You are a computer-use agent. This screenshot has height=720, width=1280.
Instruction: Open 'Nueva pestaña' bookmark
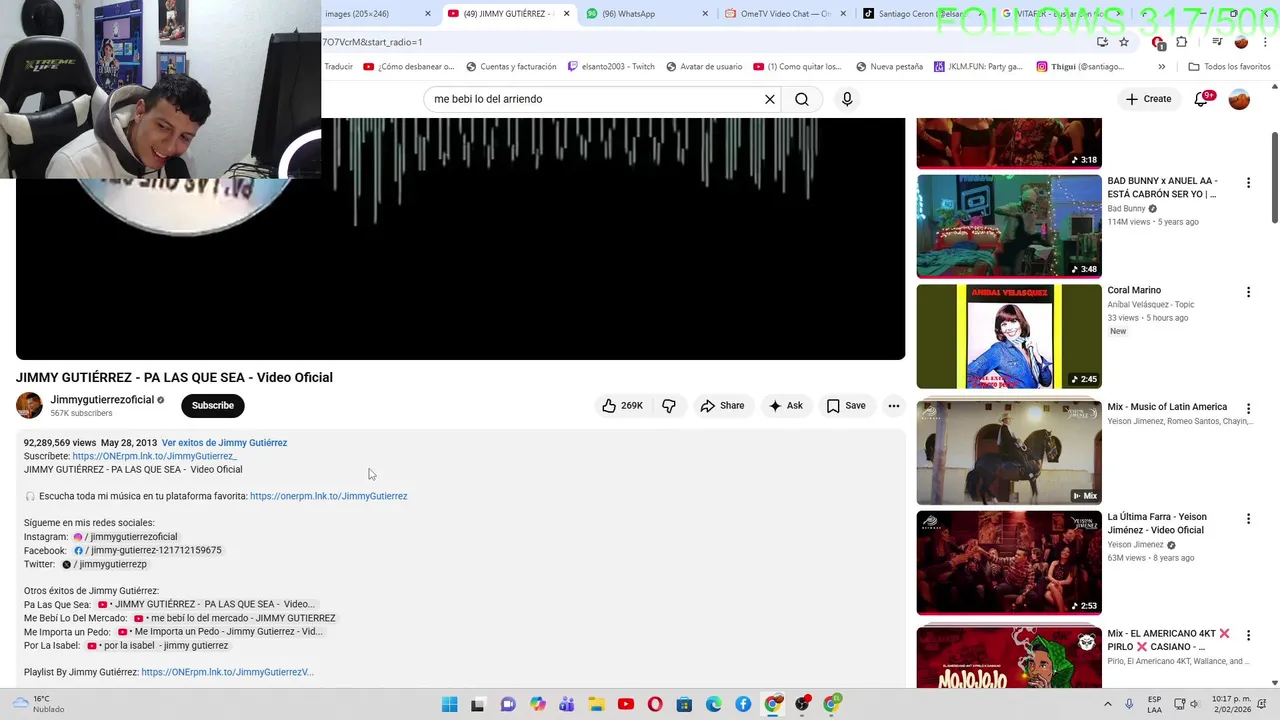[889, 67]
